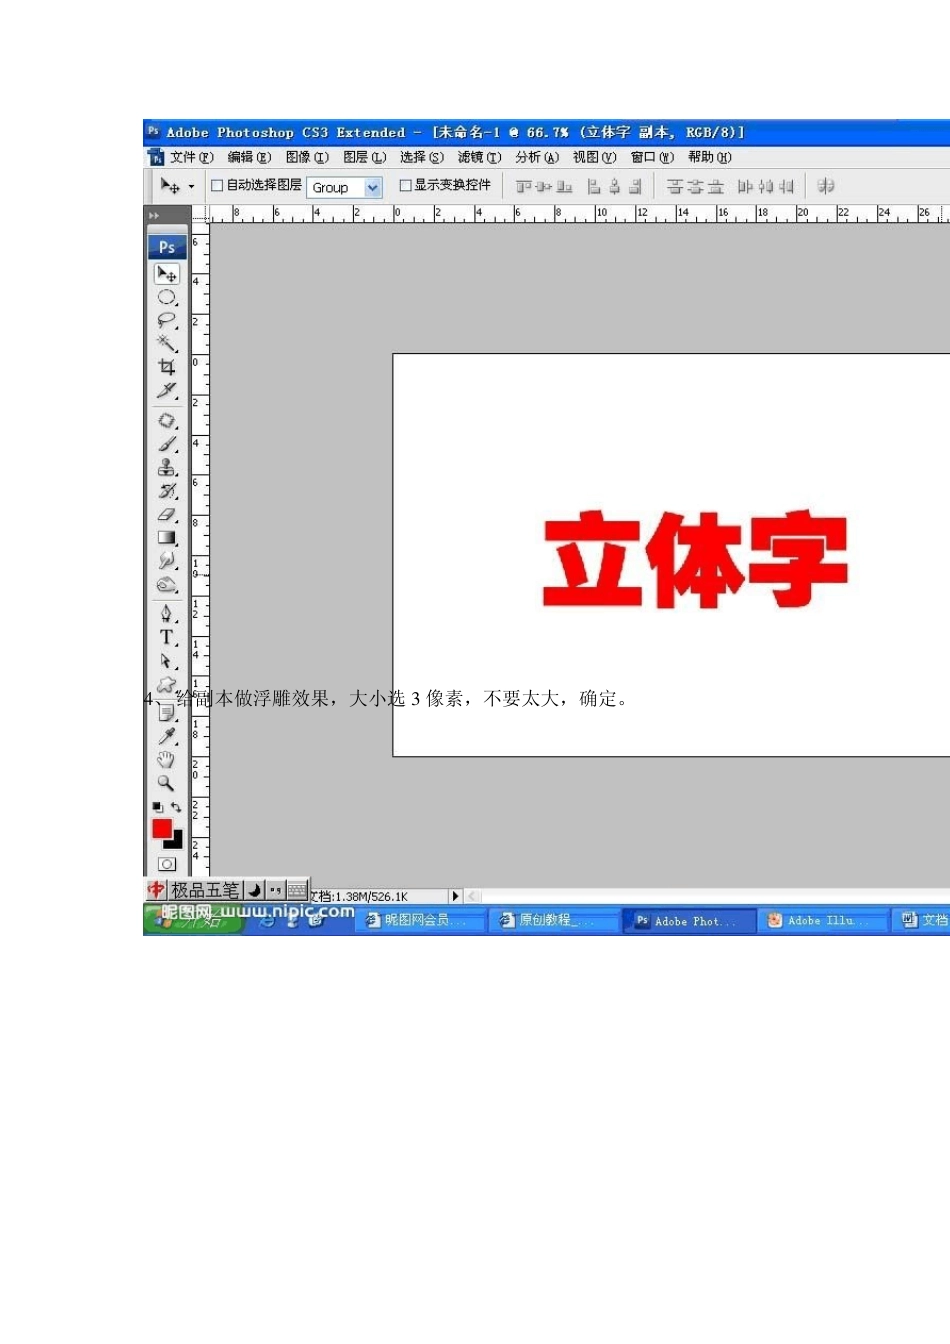Swap foreground and background colors
This screenshot has height=1344, width=950.
176,807
